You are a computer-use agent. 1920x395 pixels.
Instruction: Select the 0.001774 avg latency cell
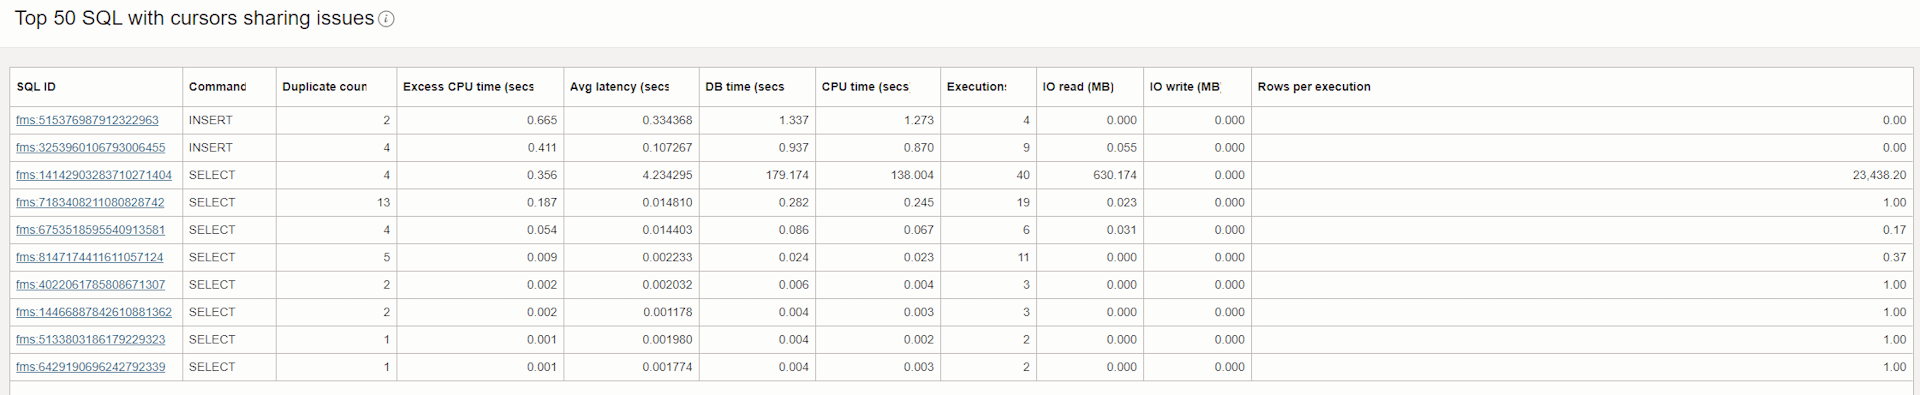point(631,367)
